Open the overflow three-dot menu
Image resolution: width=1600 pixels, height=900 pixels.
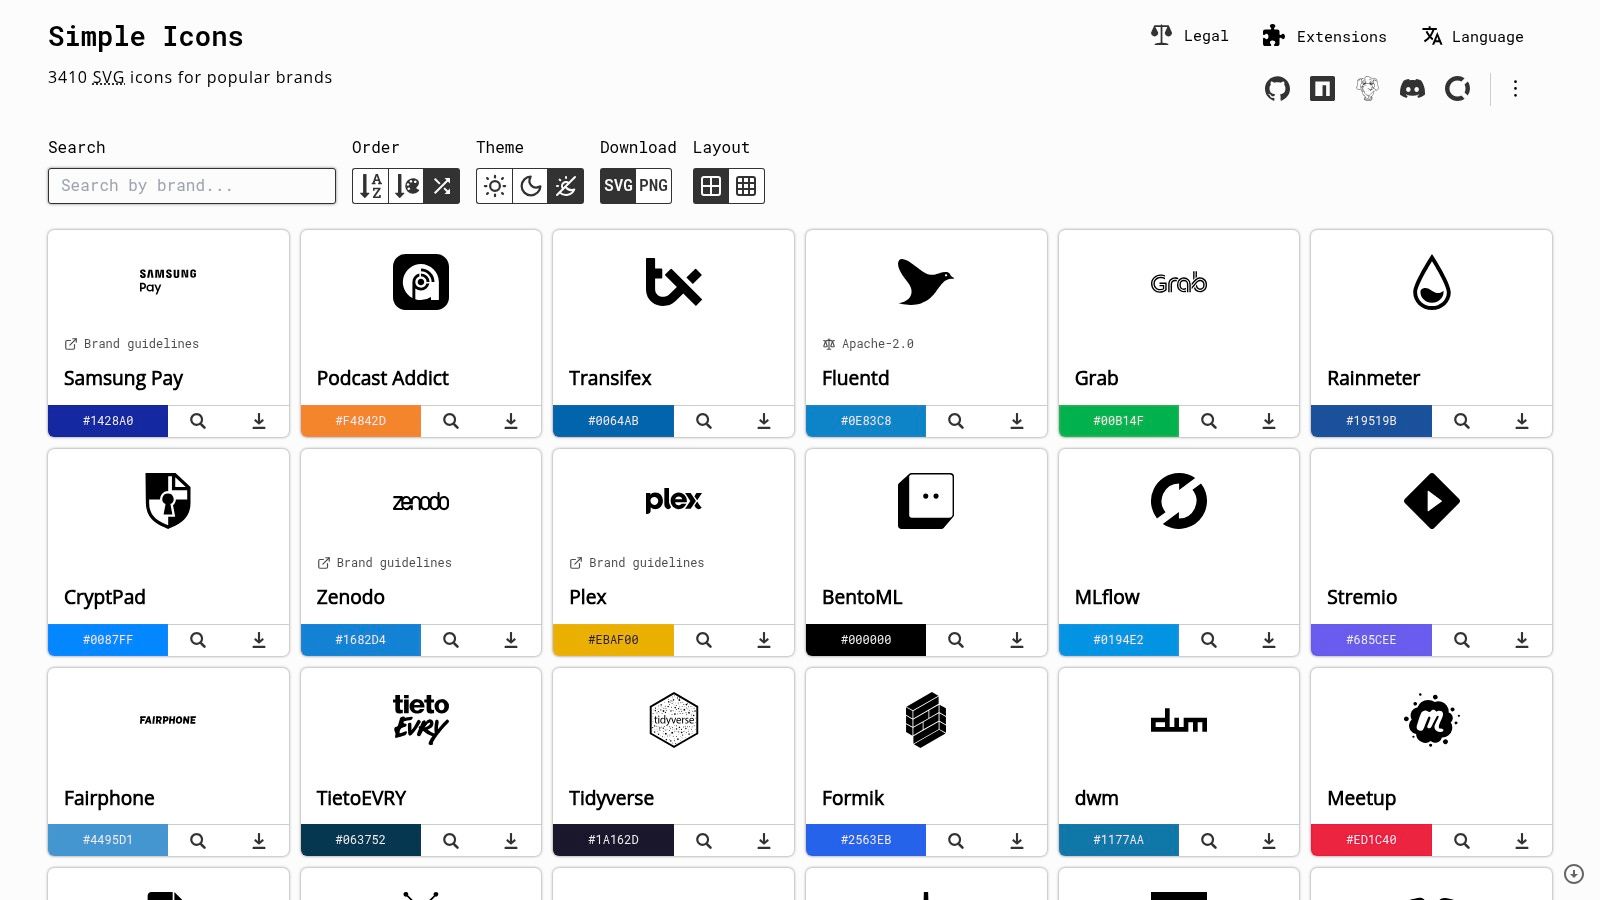coord(1515,88)
